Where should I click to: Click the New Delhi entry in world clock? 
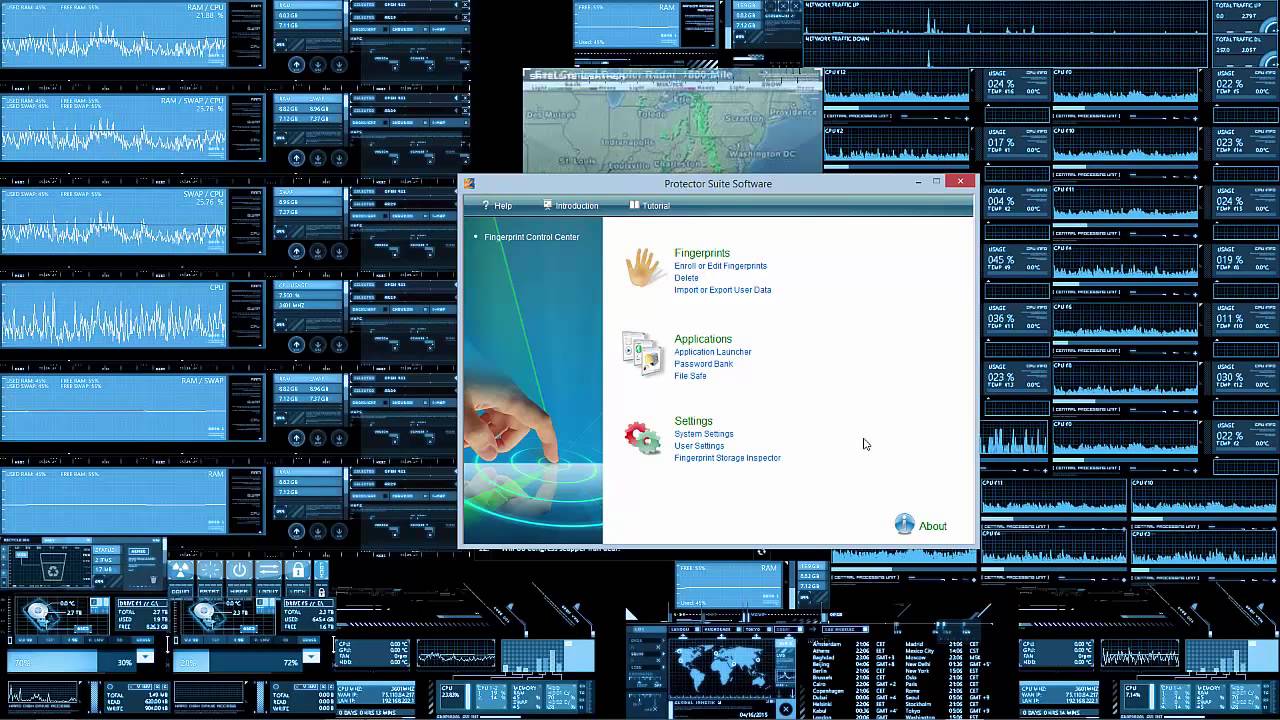point(917,664)
